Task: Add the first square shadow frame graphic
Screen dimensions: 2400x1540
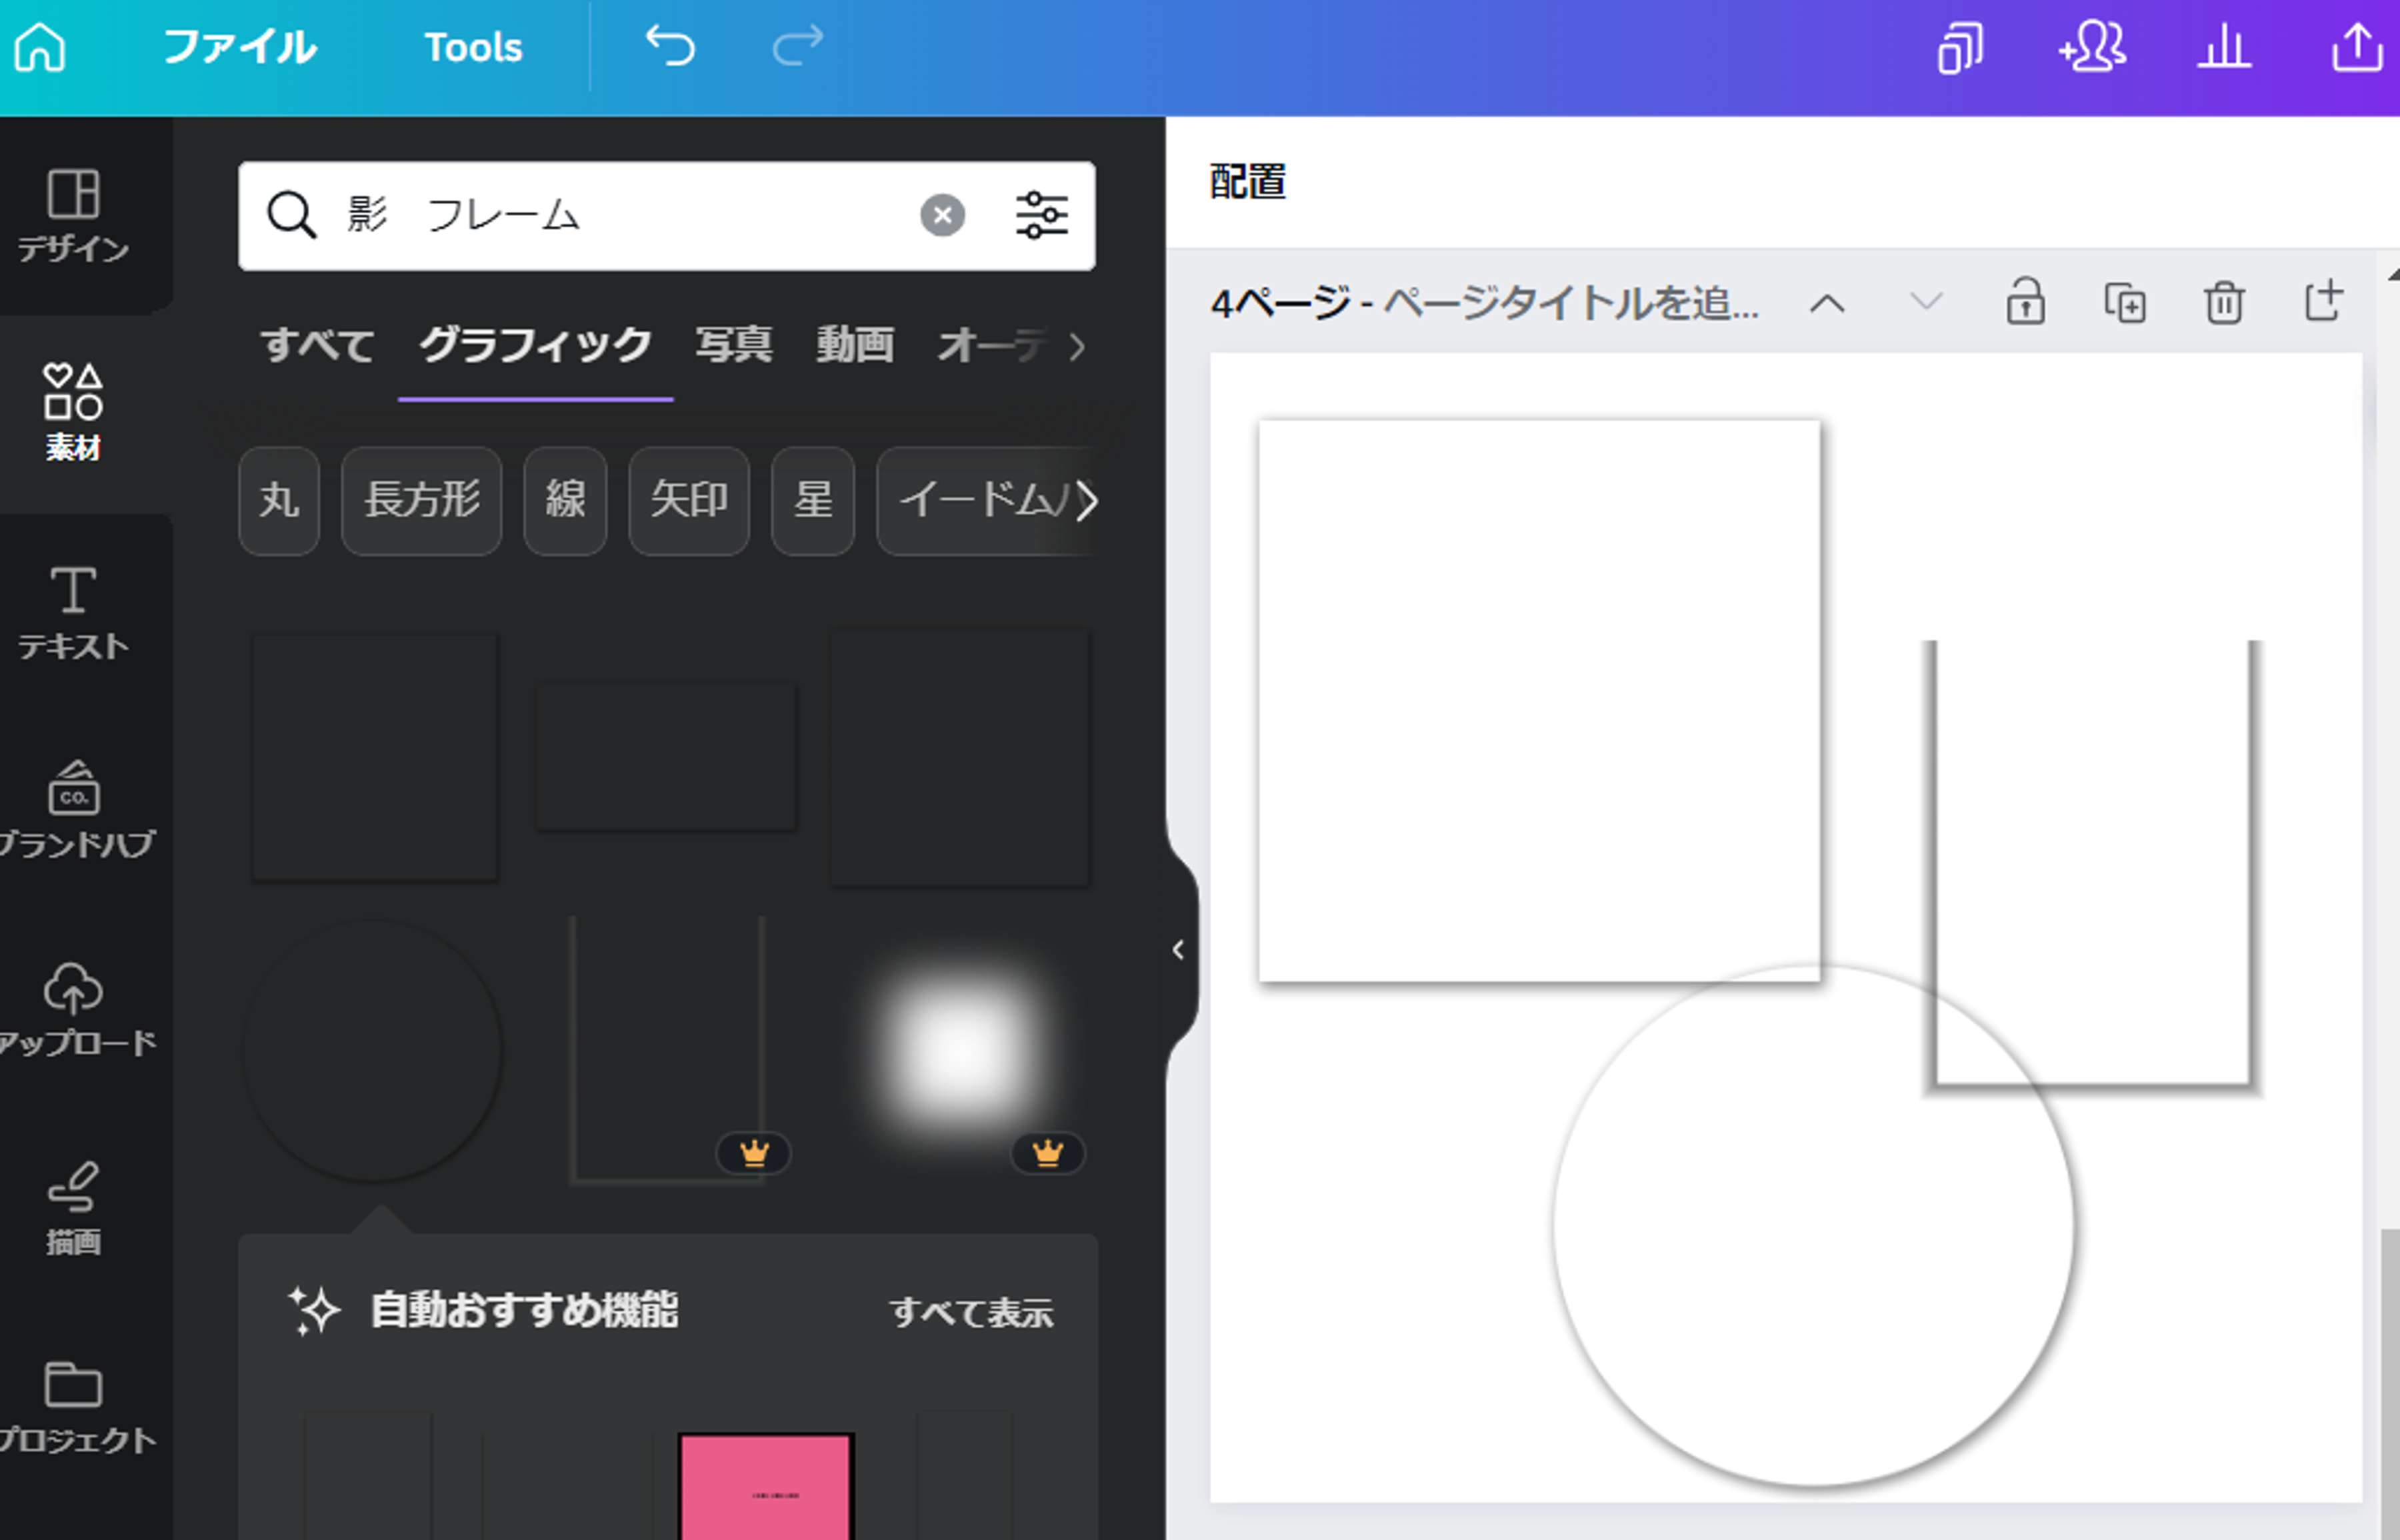Action: [x=374, y=757]
